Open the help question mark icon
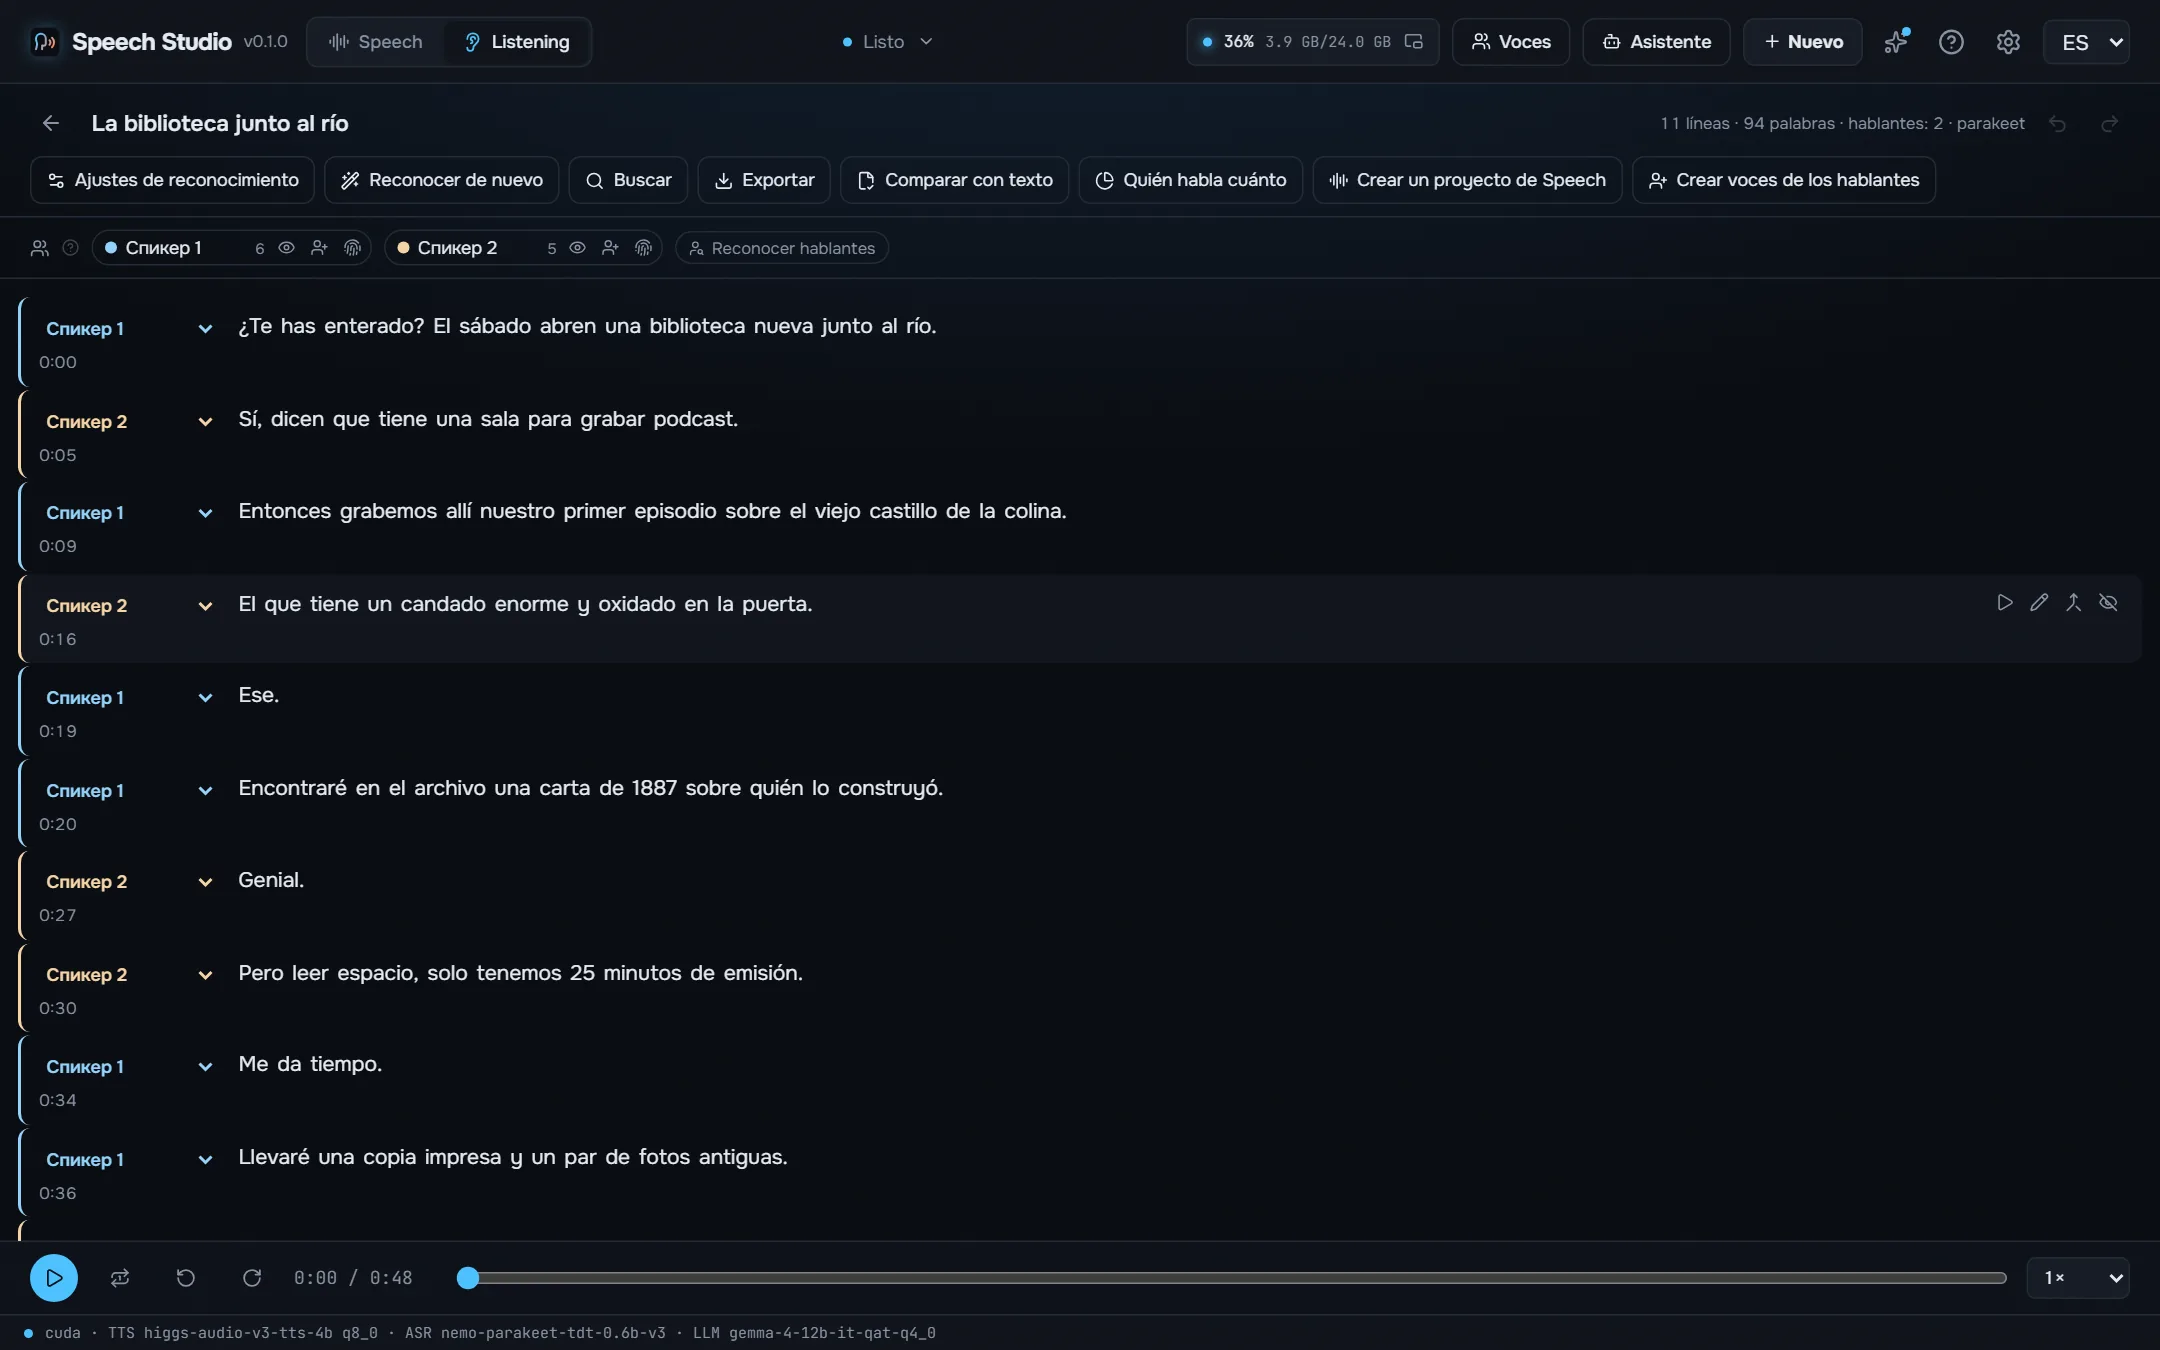This screenshot has height=1350, width=2160. (1951, 42)
